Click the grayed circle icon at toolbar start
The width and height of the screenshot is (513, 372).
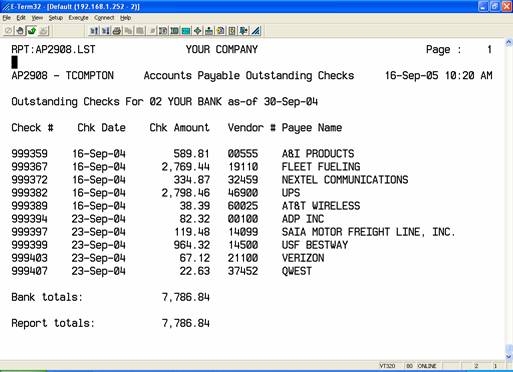pyautogui.click(x=8, y=31)
